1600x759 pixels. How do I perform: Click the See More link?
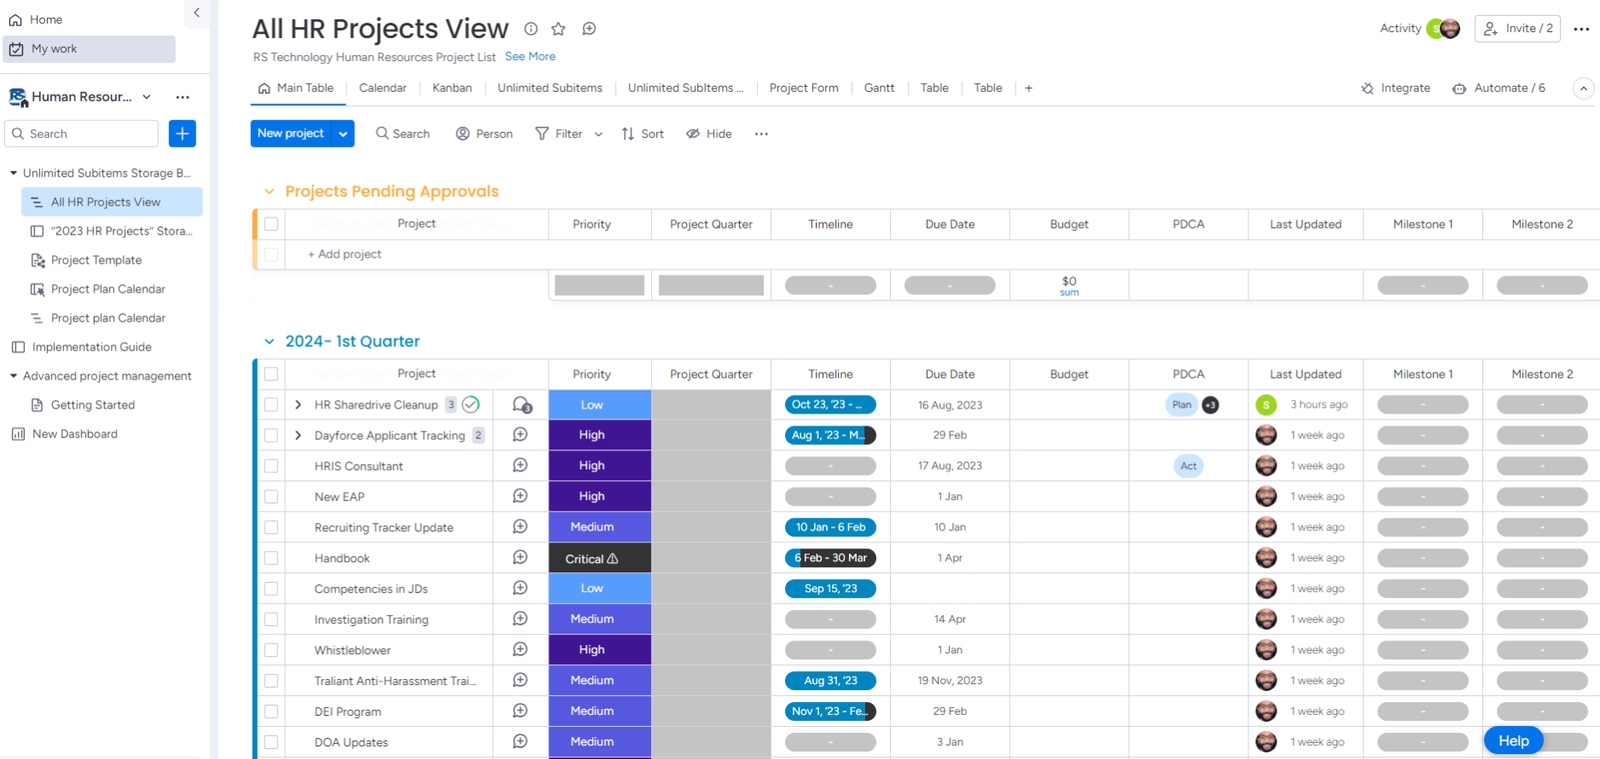pos(530,57)
